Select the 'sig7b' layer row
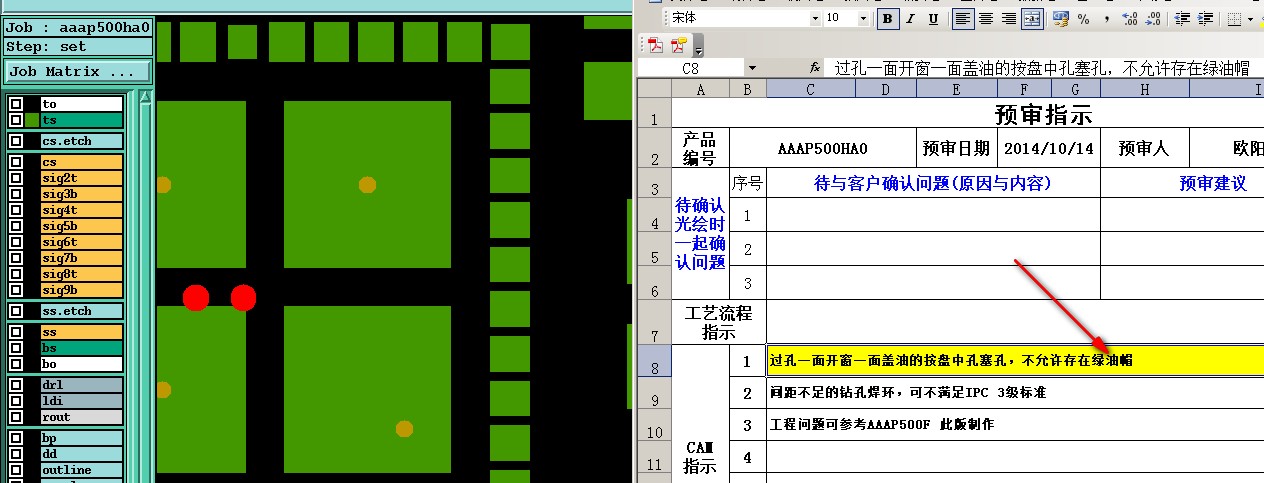This screenshot has height=483, width=1264. (81, 258)
